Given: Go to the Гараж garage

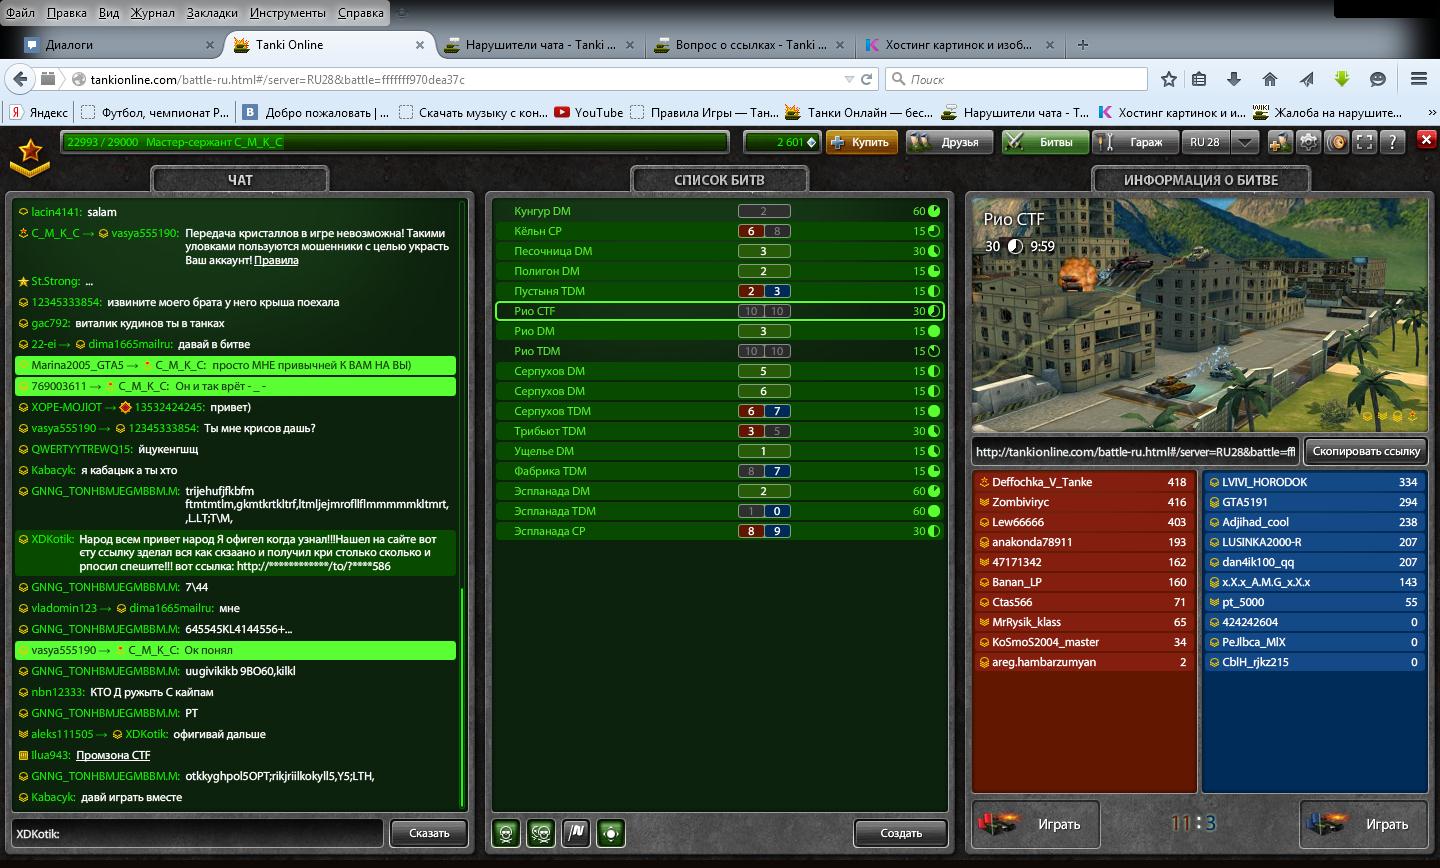Looking at the screenshot, I should (1135, 142).
